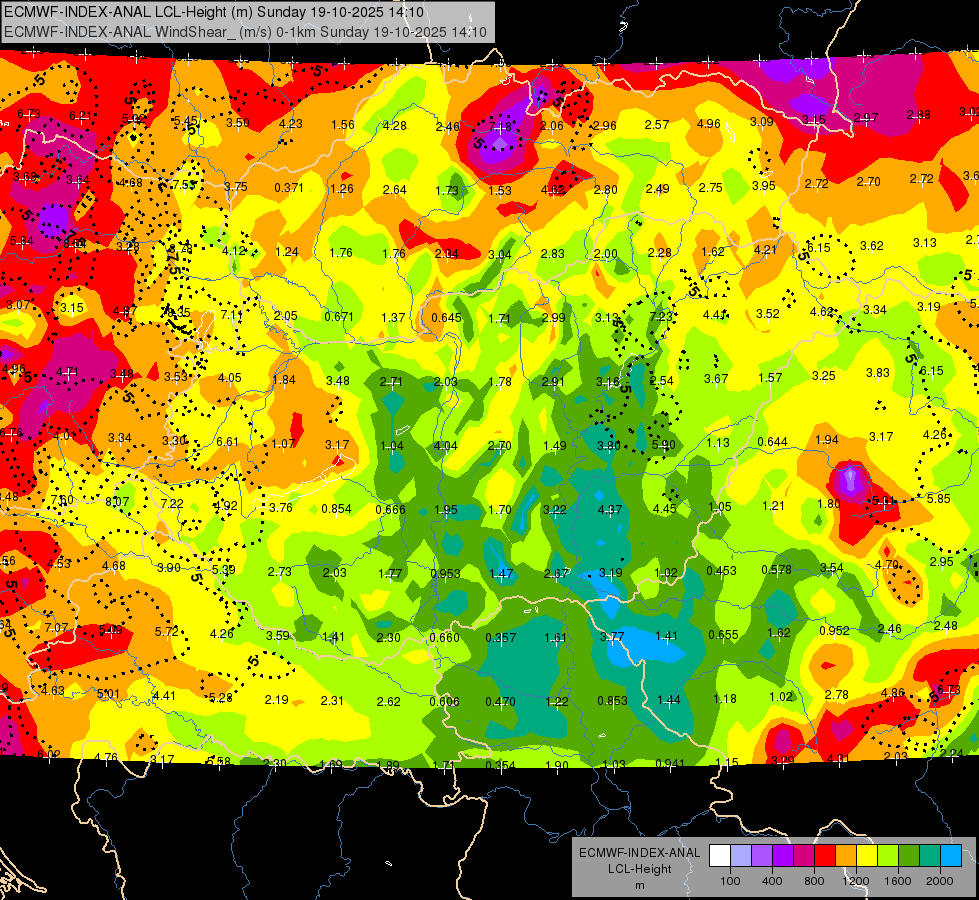This screenshot has height=900, width=979.
Task: Click the wind shear value '4.37'
Action: pos(610,510)
